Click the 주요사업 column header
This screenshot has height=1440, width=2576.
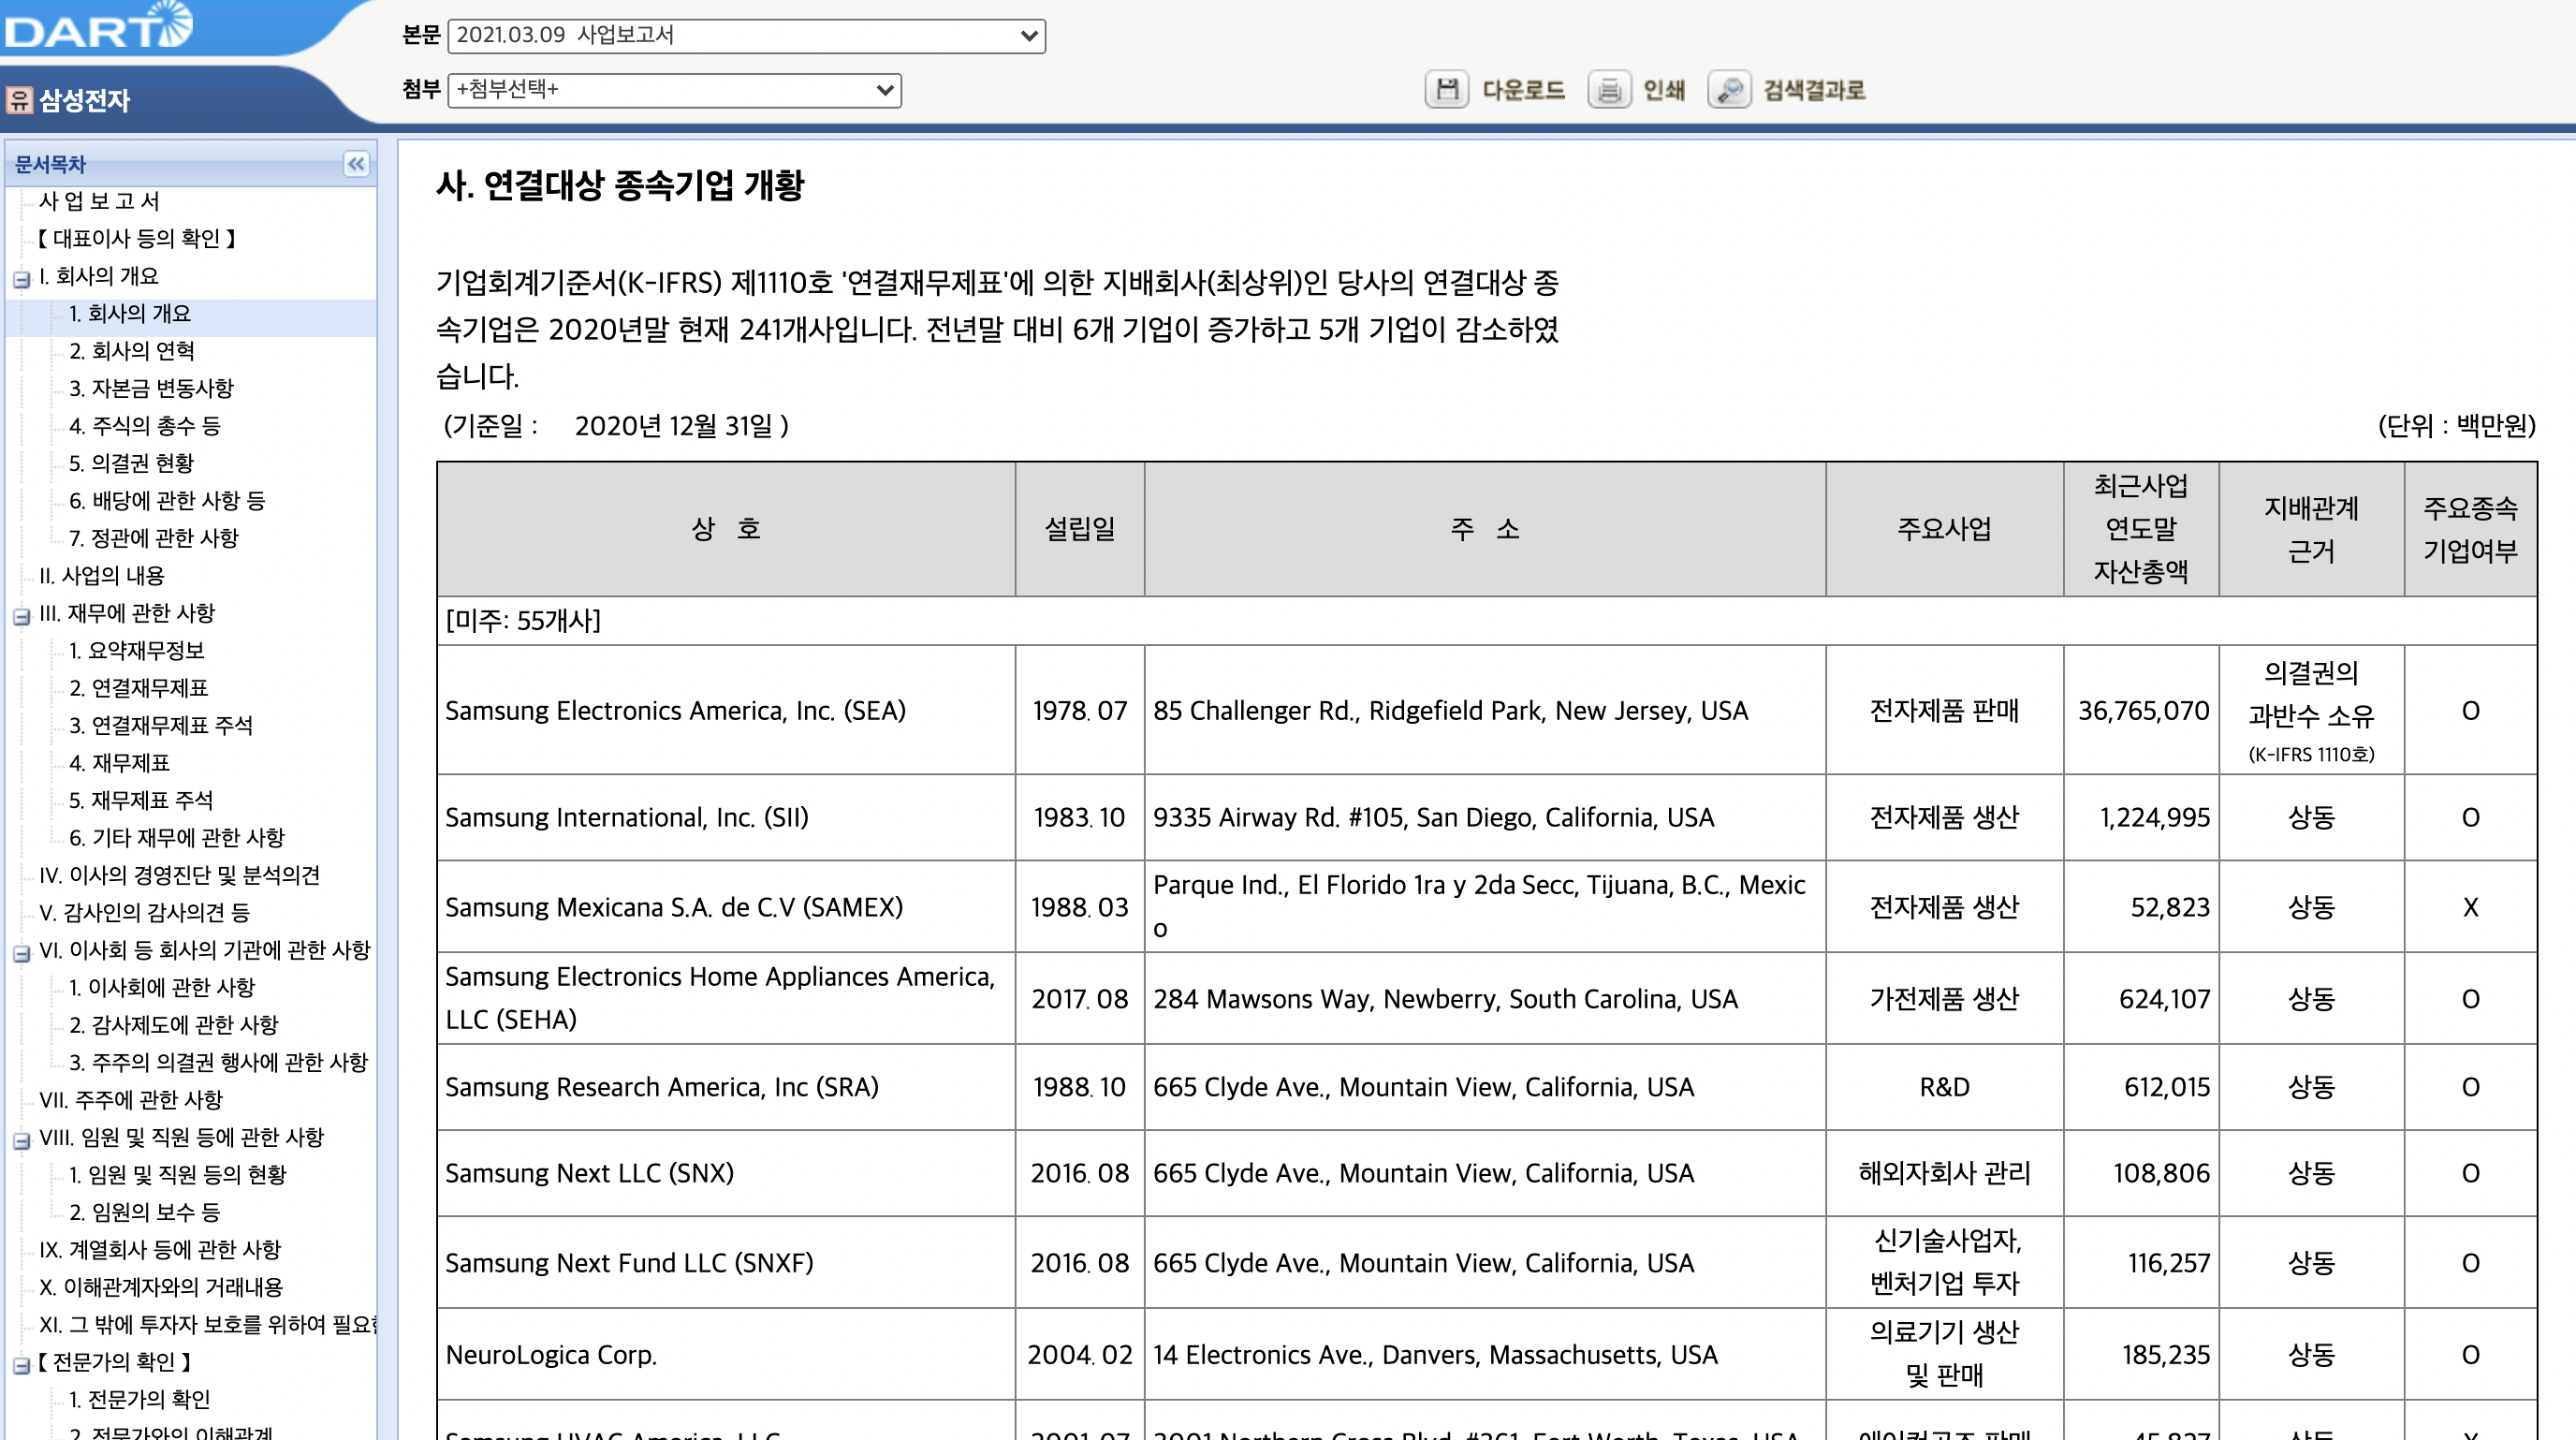1944,528
